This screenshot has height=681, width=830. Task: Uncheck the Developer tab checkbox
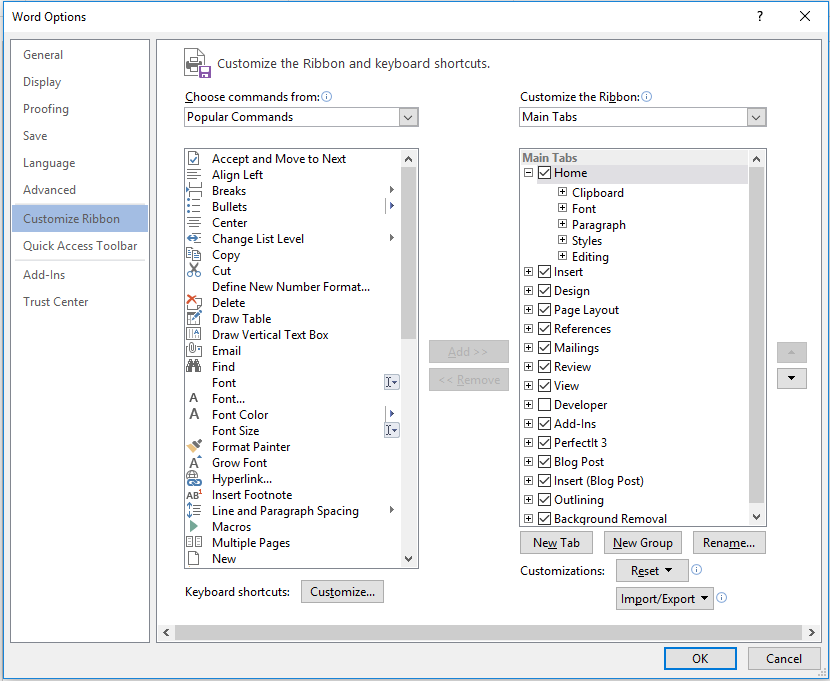(544, 404)
